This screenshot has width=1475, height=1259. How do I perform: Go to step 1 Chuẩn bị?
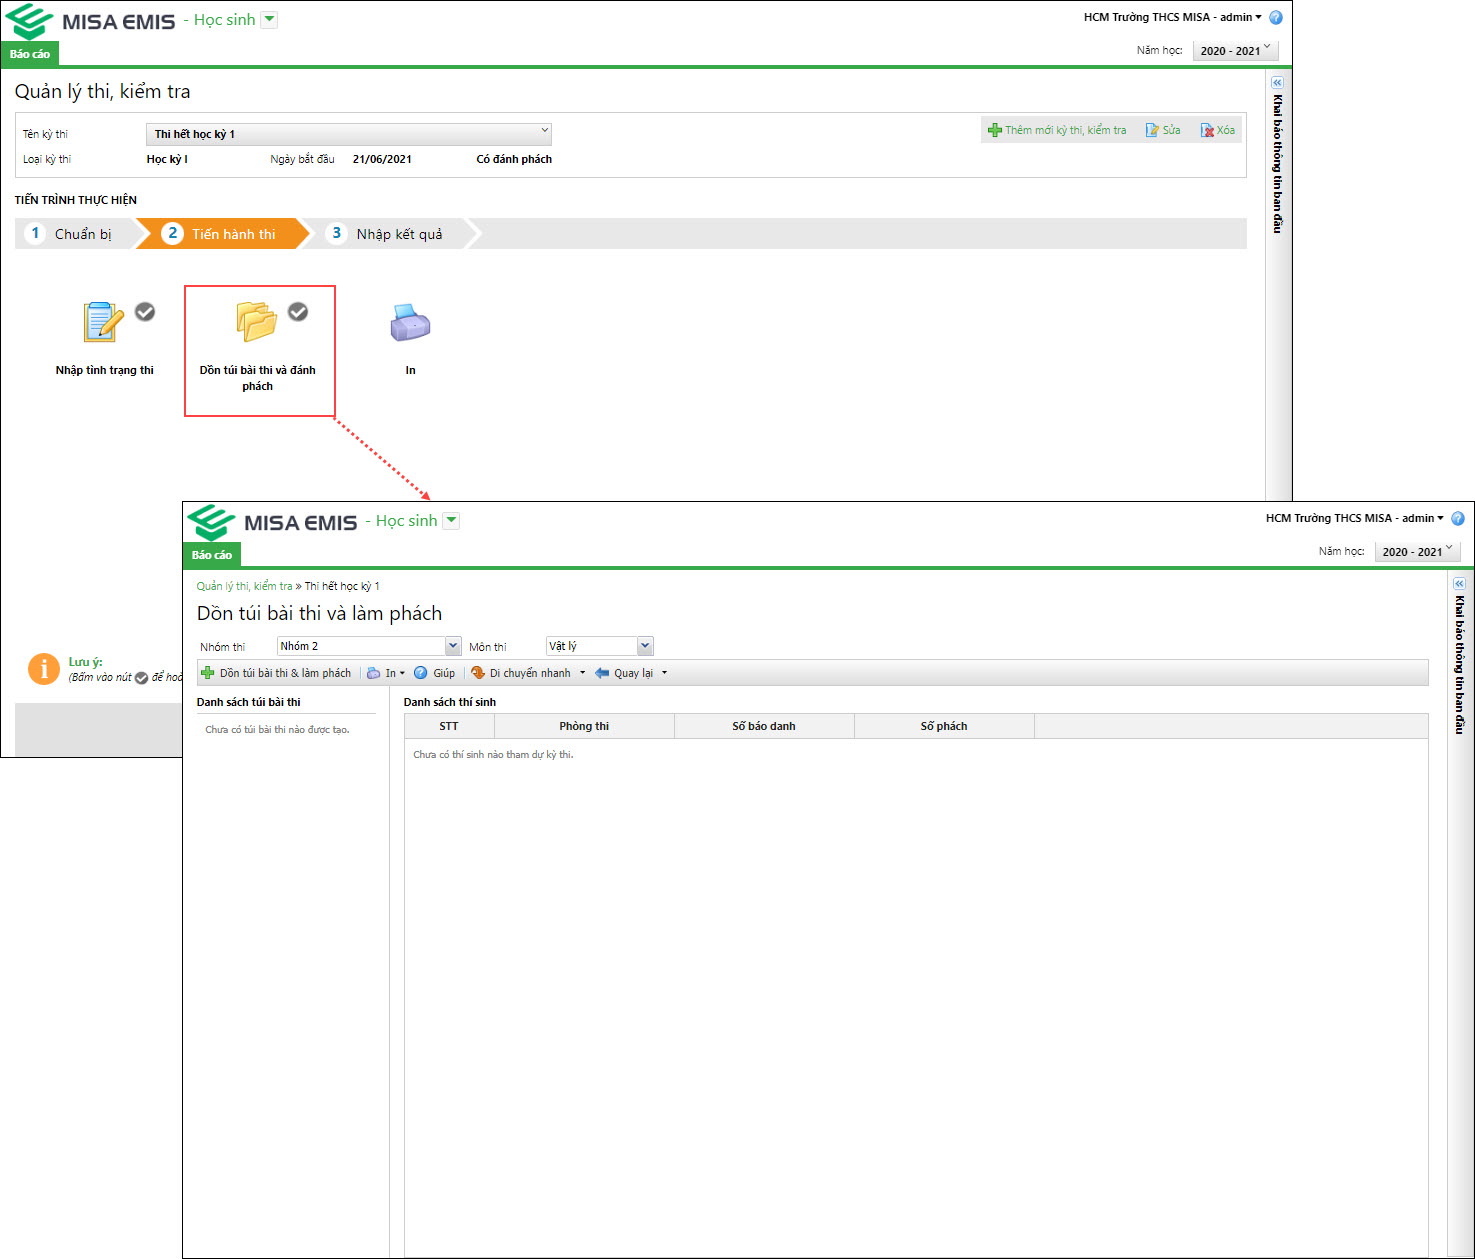(x=76, y=234)
